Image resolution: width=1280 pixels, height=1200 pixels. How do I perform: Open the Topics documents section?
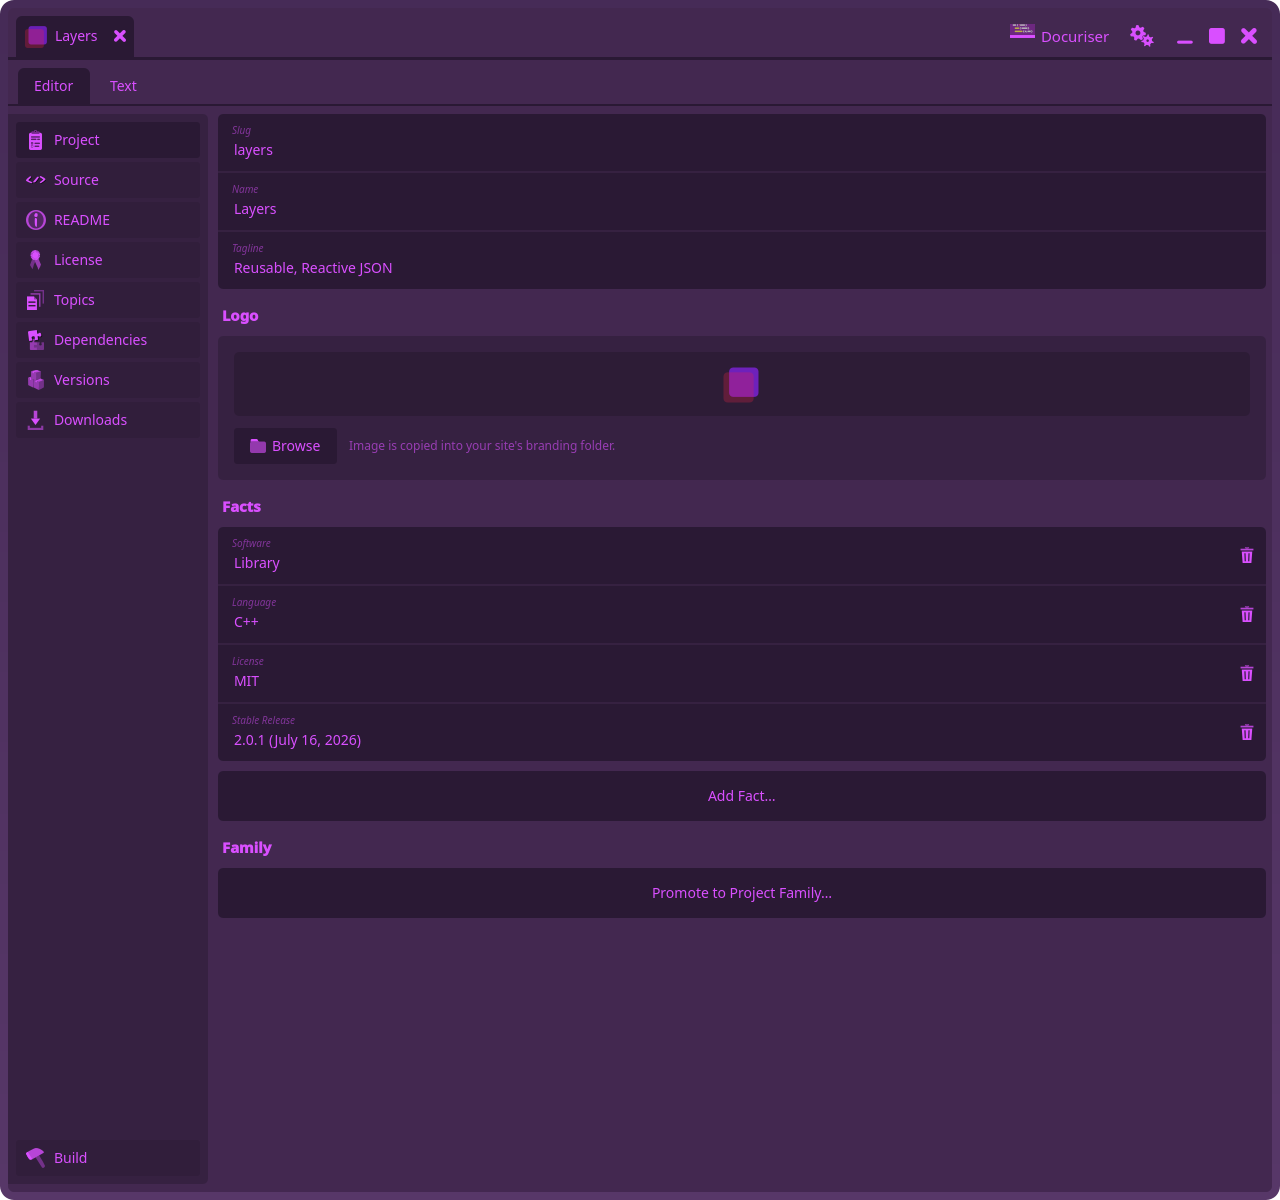[x=108, y=300]
